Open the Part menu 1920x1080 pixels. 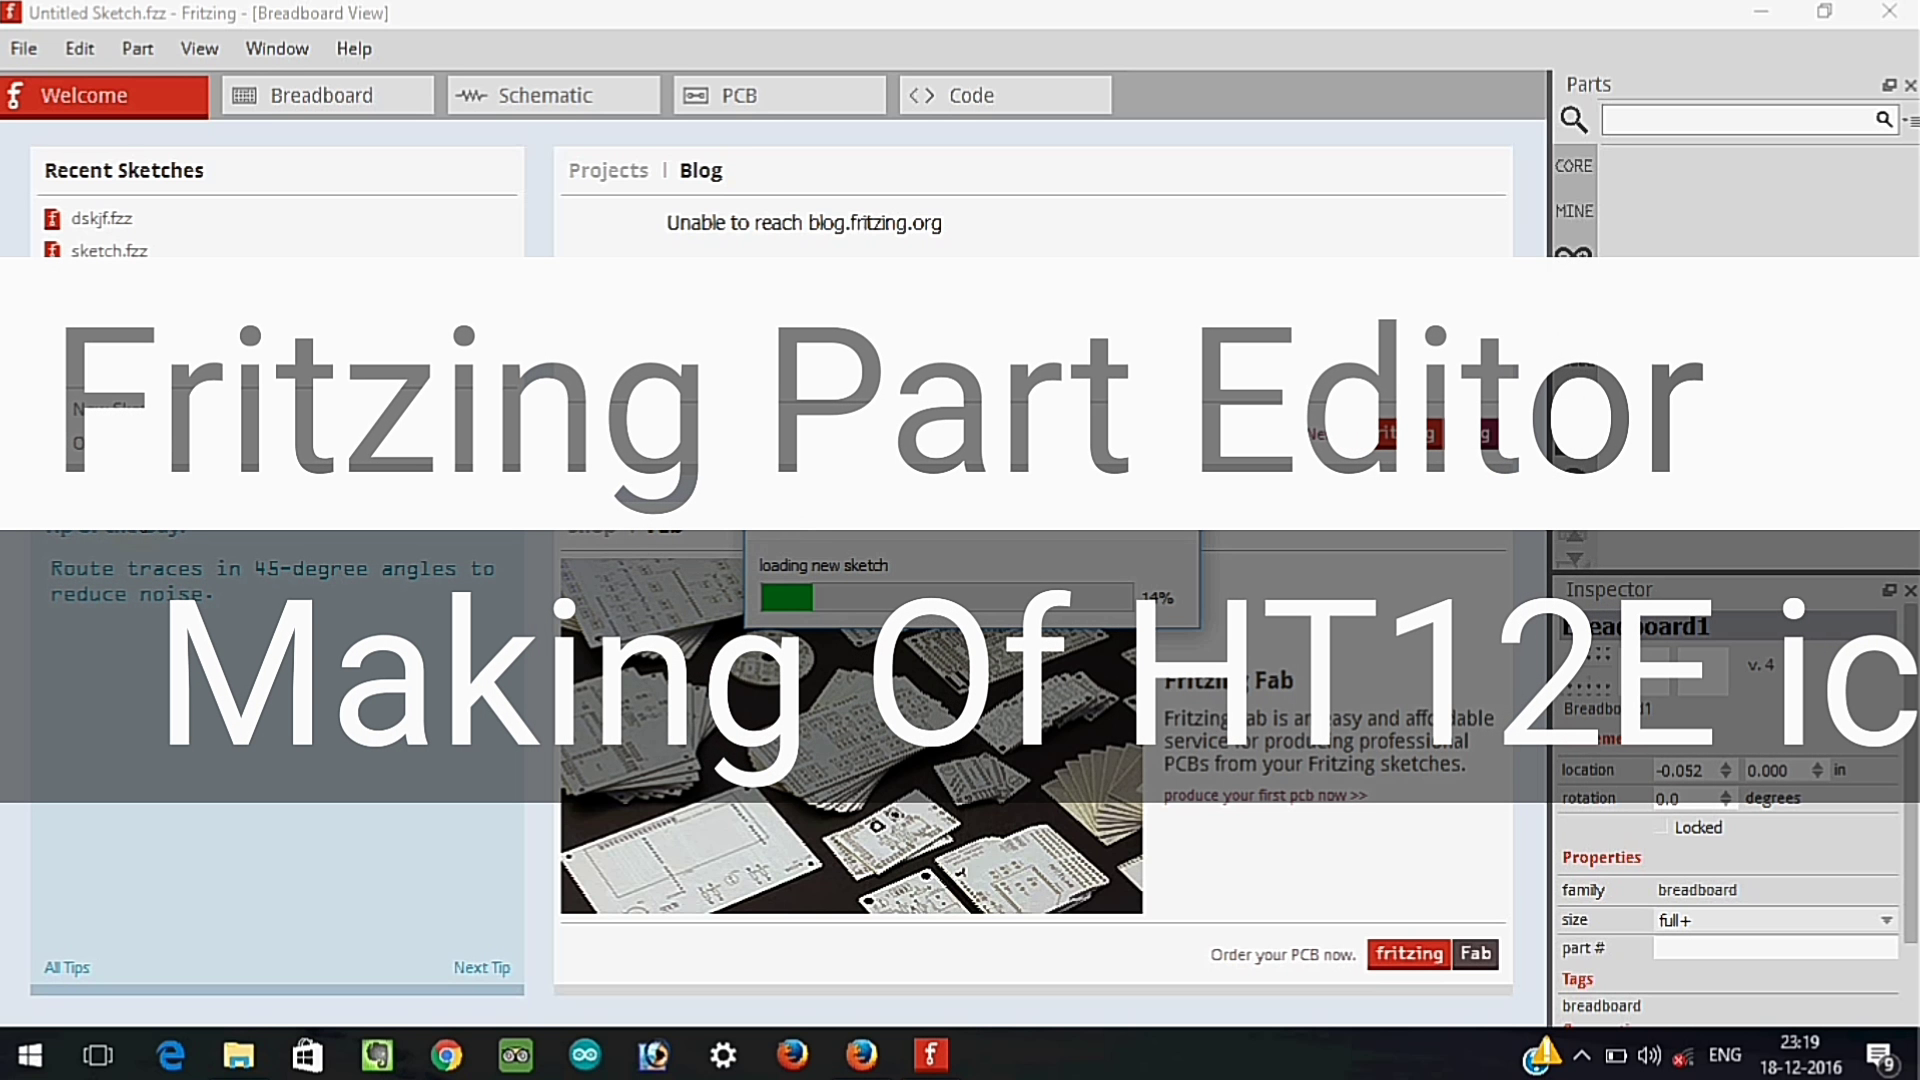coord(138,48)
